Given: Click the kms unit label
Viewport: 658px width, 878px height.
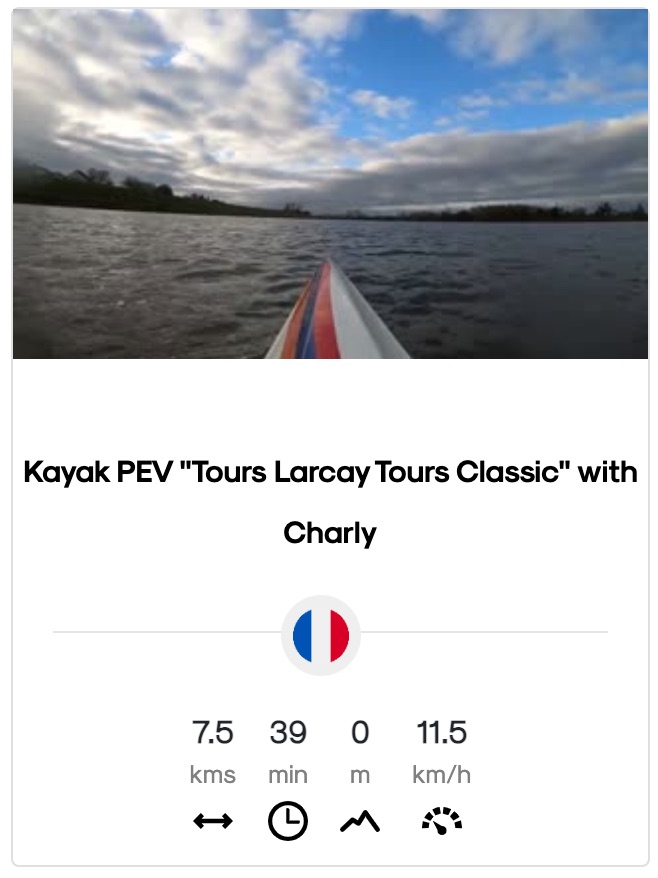Looking at the screenshot, I should click(x=213, y=775).
